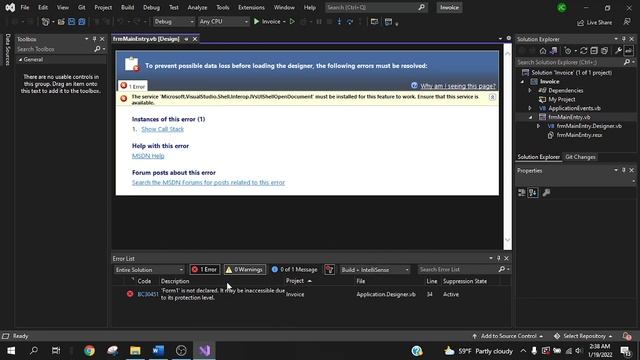
Task: Collapse the General group in Toolbox
Action: pos(20,60)
